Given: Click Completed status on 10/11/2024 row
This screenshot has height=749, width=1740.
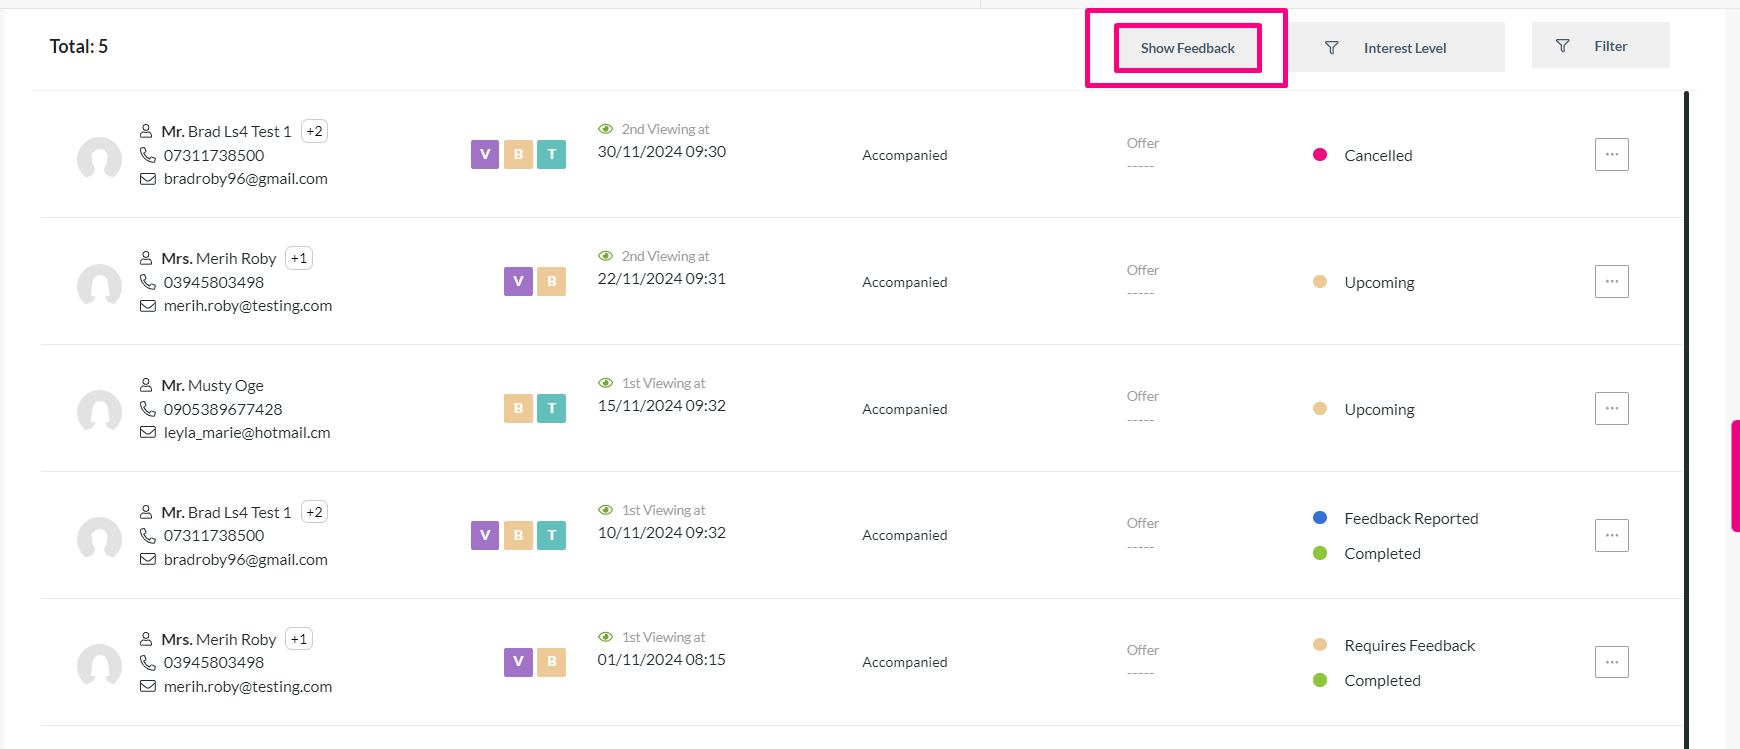Looking at the screenshot, I should pos(1382,553).
